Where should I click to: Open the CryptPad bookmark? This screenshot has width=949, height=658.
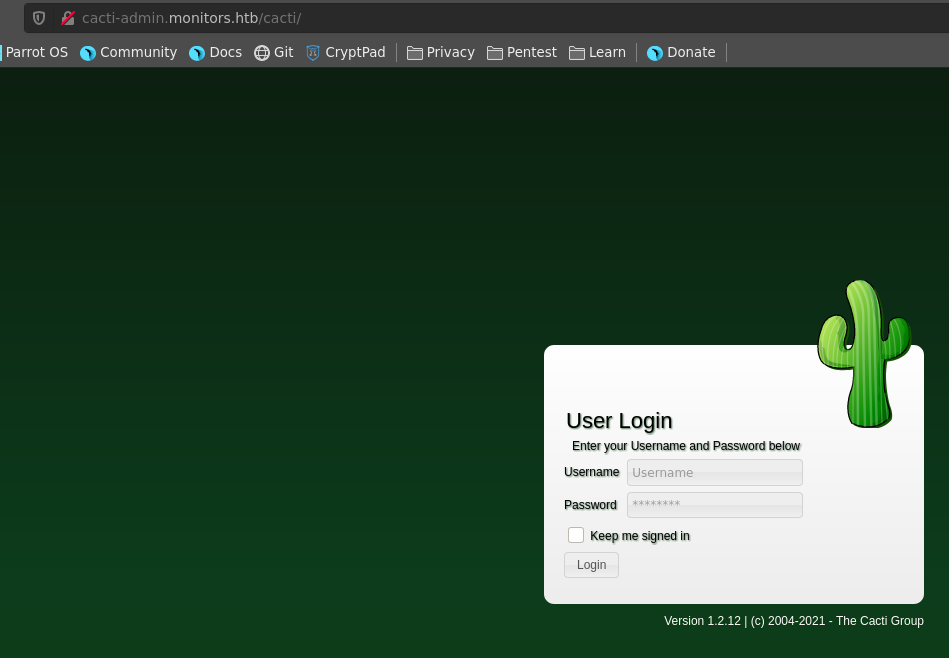[345, 52]
